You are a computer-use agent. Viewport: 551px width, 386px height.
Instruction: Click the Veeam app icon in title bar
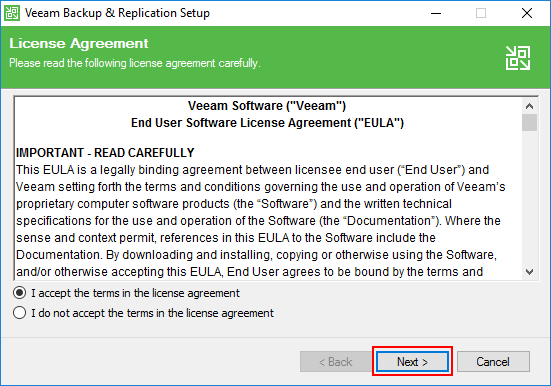coord(12,13)
